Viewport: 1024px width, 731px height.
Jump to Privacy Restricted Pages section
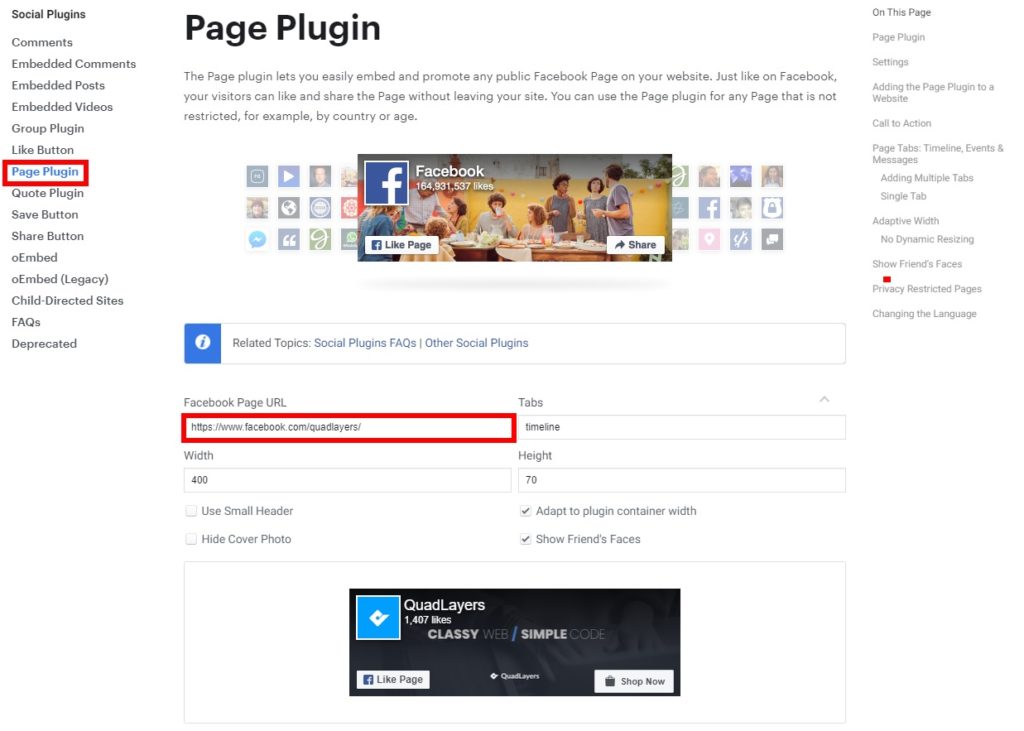click(927, 289)
